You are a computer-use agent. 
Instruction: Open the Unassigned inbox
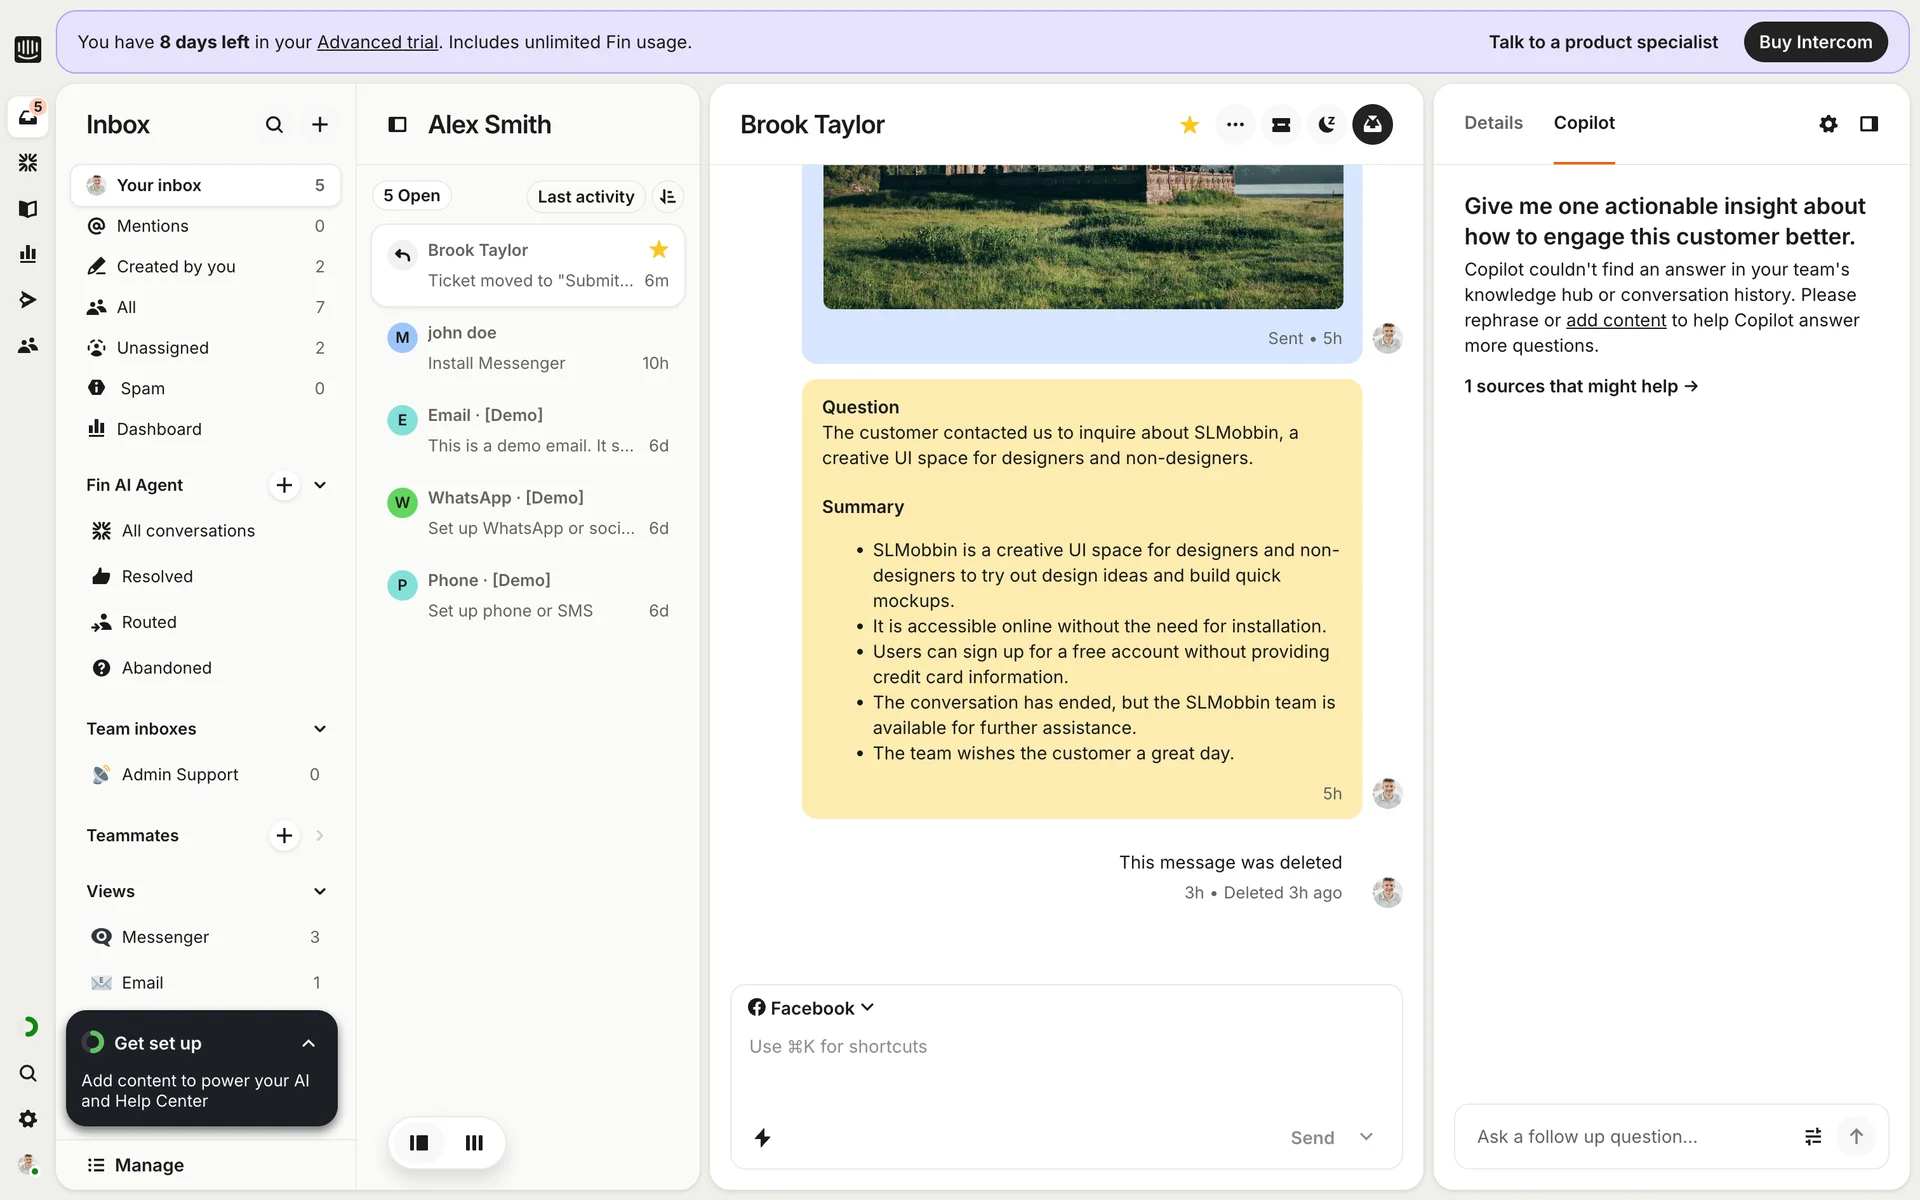pyautogui.click(x=163, y=348)
